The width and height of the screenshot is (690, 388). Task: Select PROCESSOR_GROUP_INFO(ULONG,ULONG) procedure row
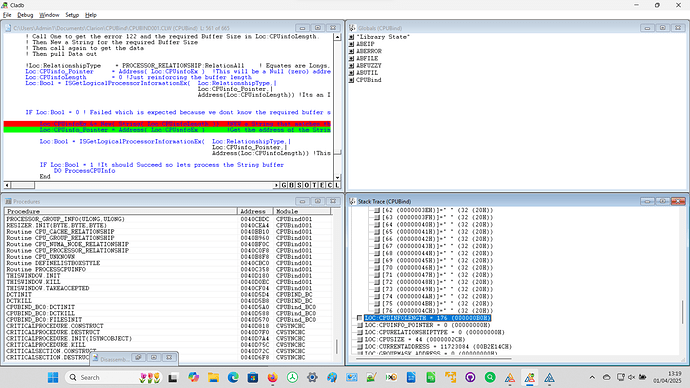168,219
